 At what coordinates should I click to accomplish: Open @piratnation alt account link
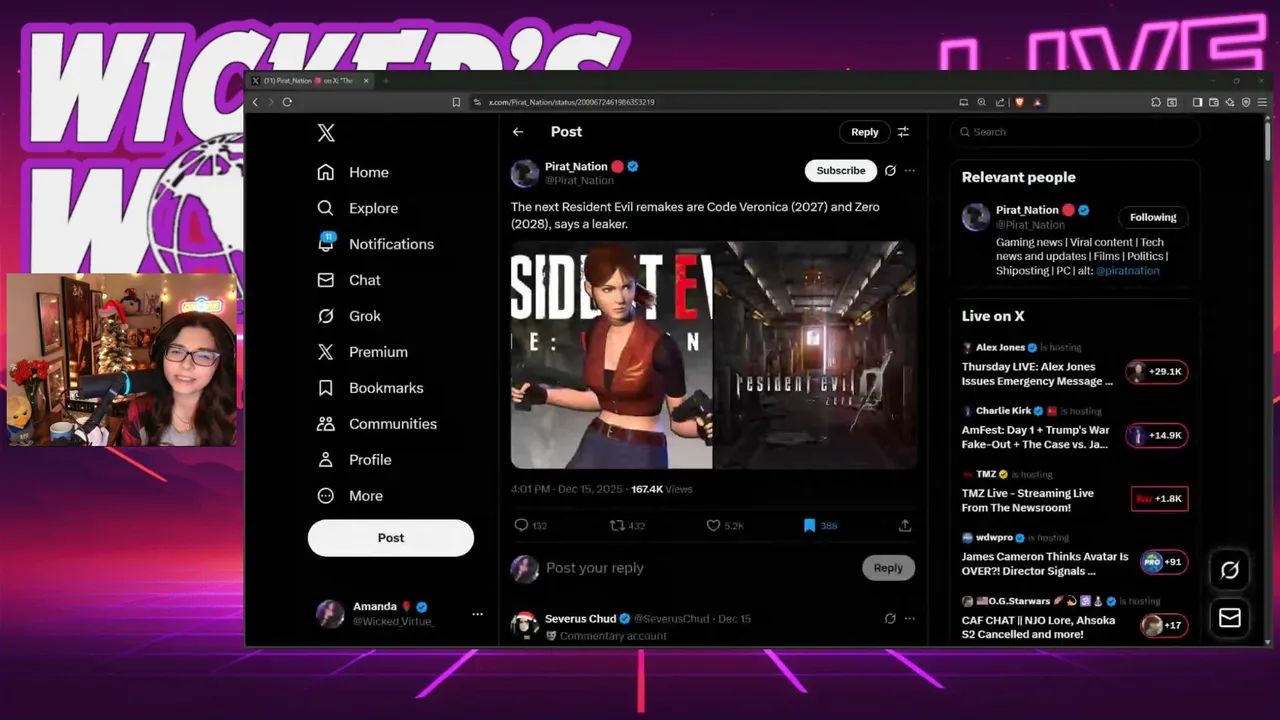tap(1127, 271)
